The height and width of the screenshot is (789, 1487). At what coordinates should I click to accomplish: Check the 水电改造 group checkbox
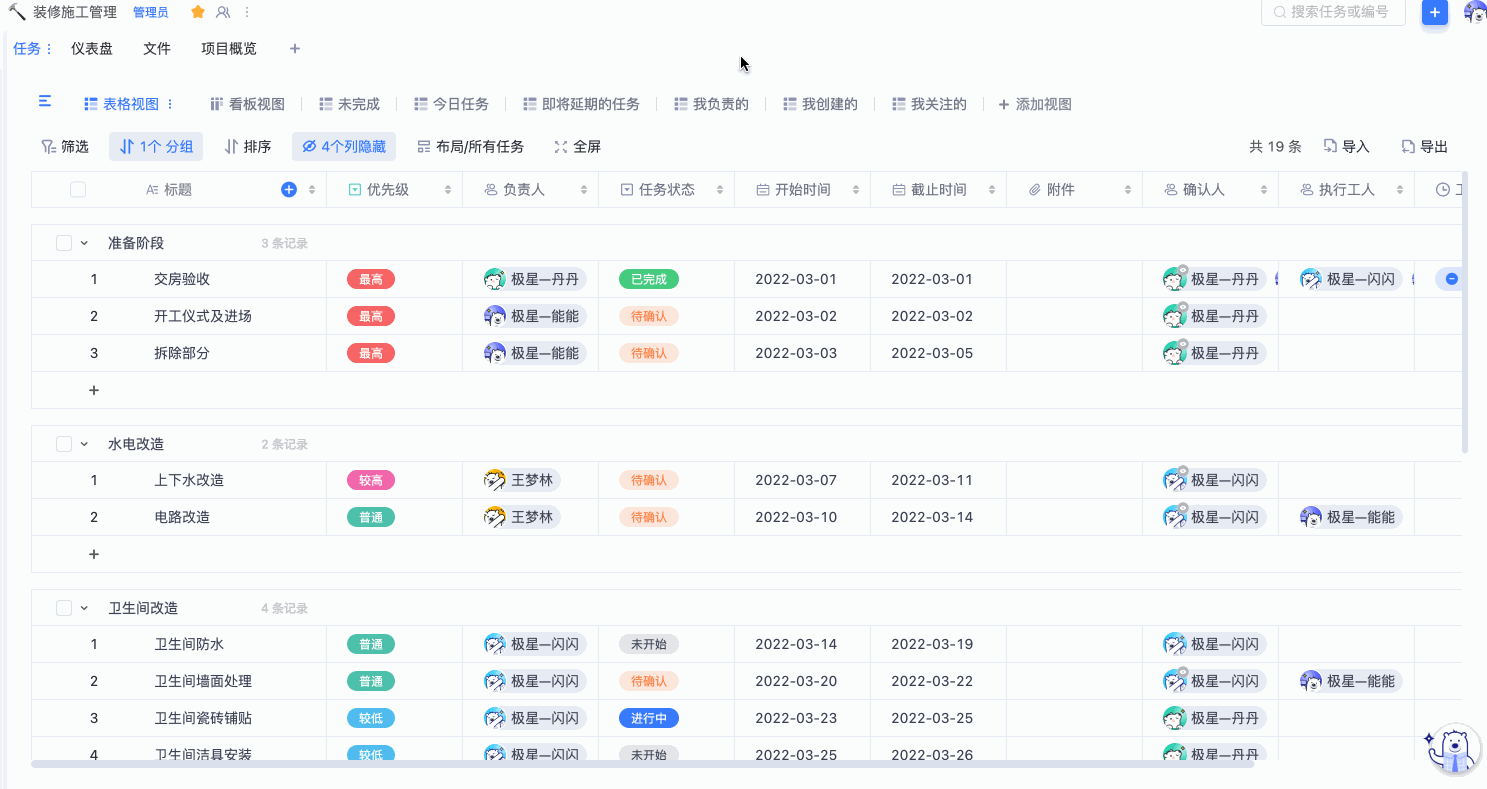click(x=64, y=444)
